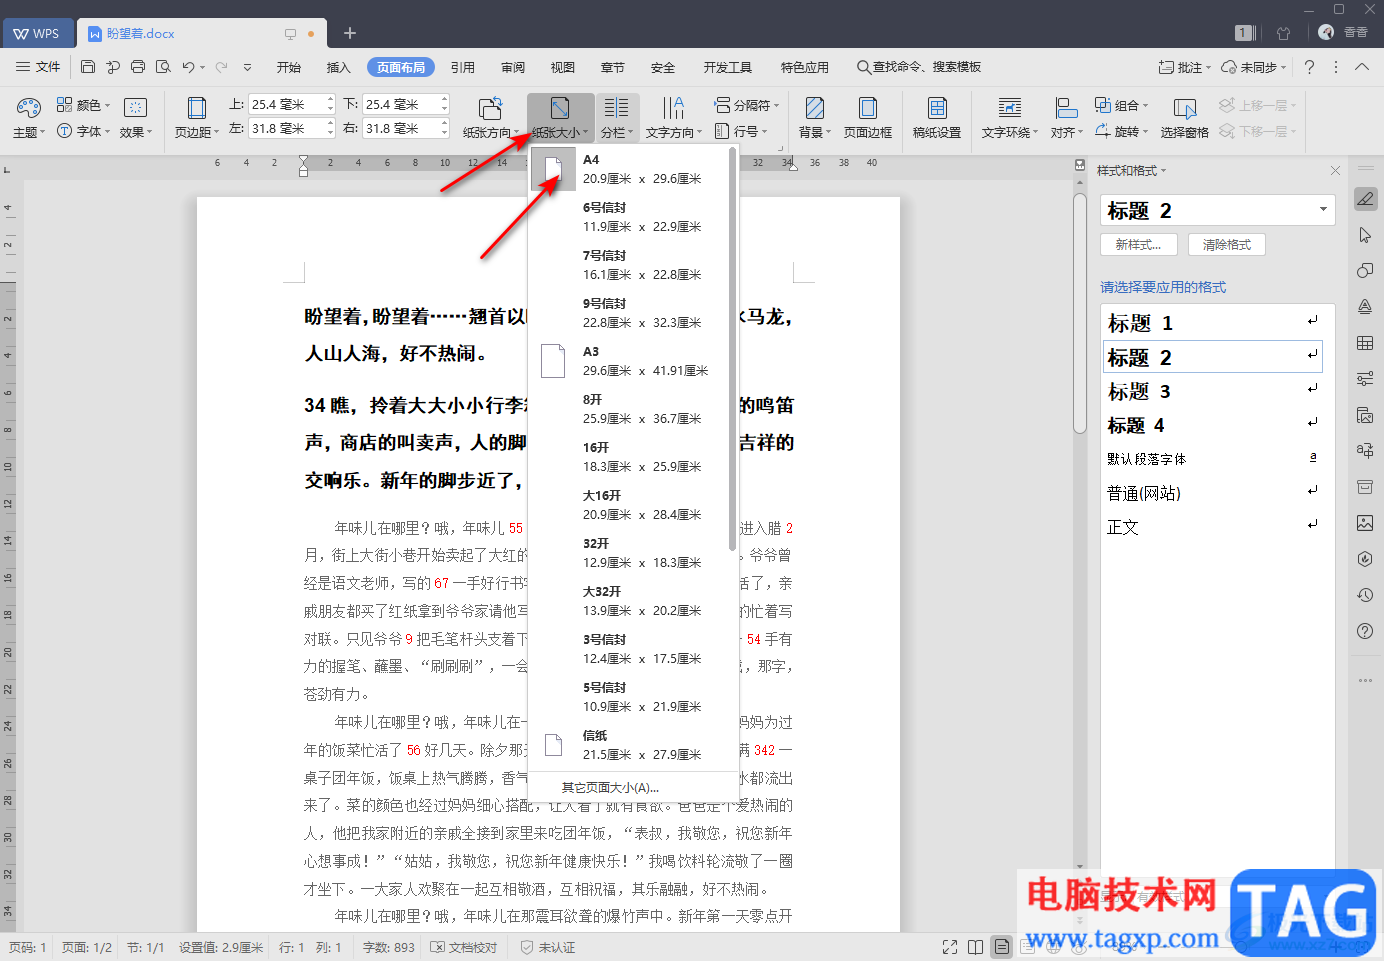Click the history clock icon in right sidebar

(x=1365, y=595)
